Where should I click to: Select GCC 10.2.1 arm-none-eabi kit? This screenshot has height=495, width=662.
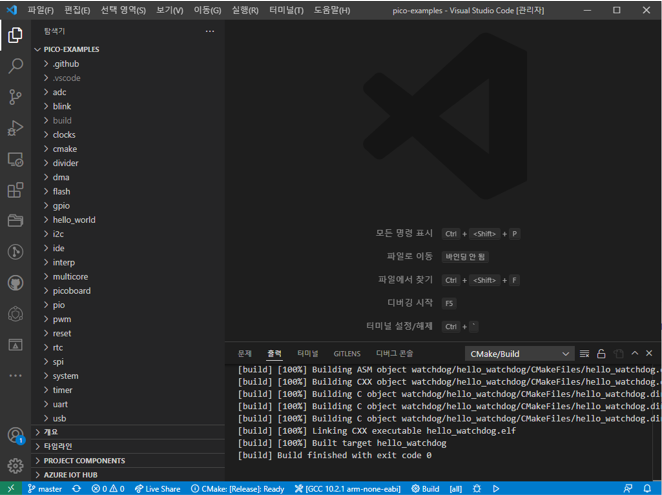[x=347, y=489]
